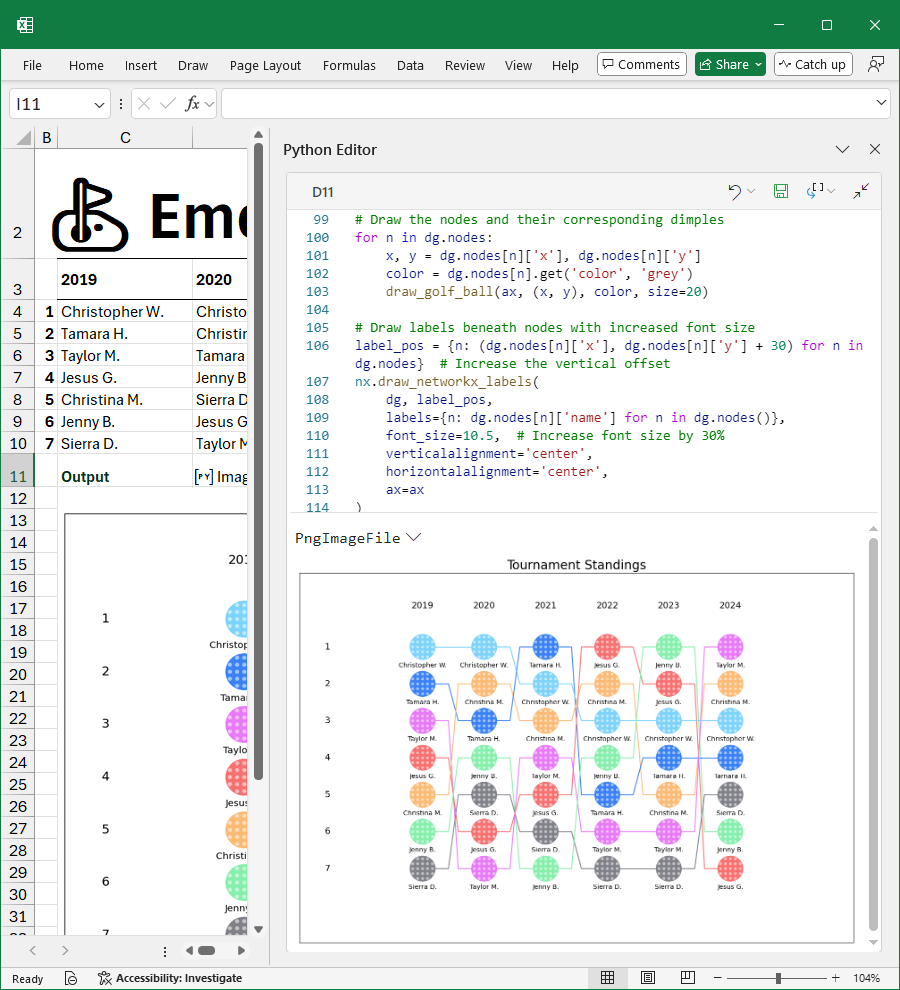Click Accessibility: Investigate in the status bar
This screenshot has width=900, height=990.
(x=169, y=978)
